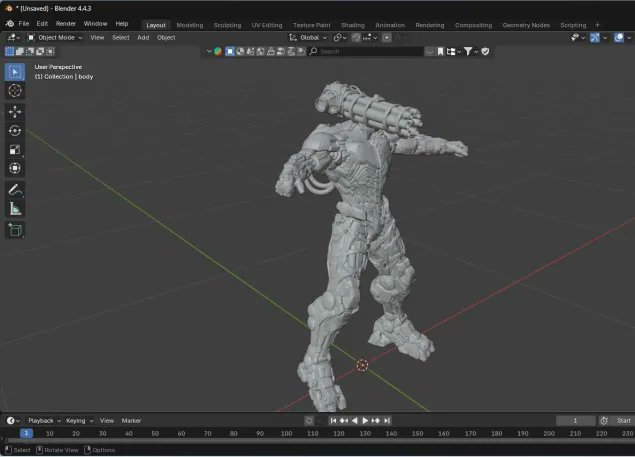Open the viewport View menu
The image size is (635, 457).
click(97, 38)
